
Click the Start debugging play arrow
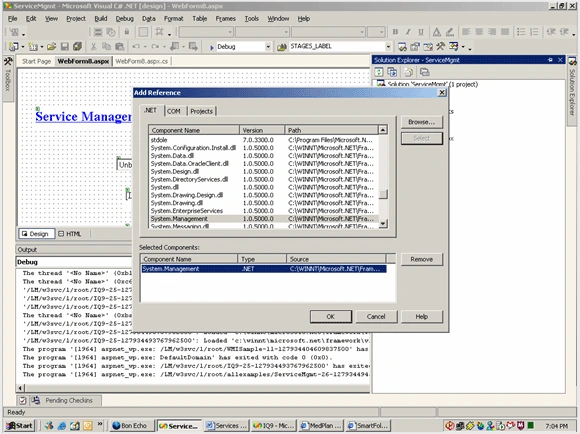pos(212,47)
